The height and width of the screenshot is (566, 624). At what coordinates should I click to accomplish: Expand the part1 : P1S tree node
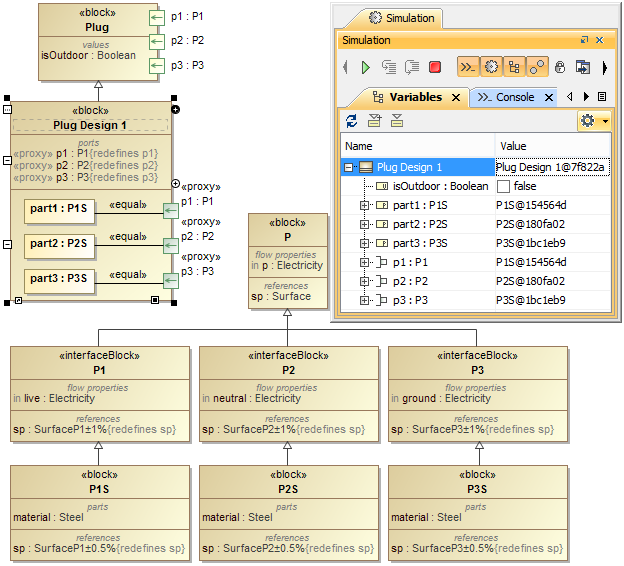point(365,205)
